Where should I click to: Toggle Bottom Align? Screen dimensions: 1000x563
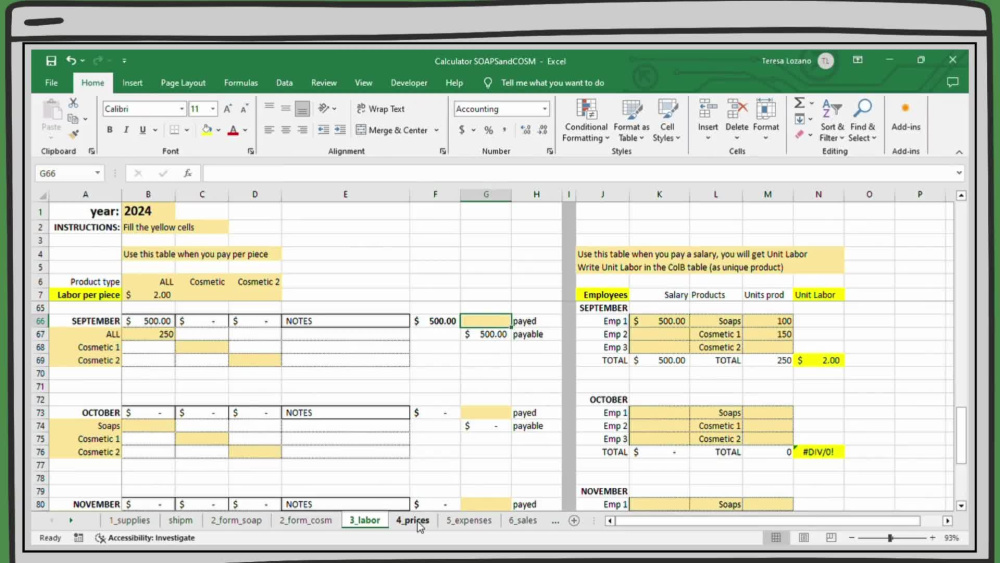pos(302,108)
